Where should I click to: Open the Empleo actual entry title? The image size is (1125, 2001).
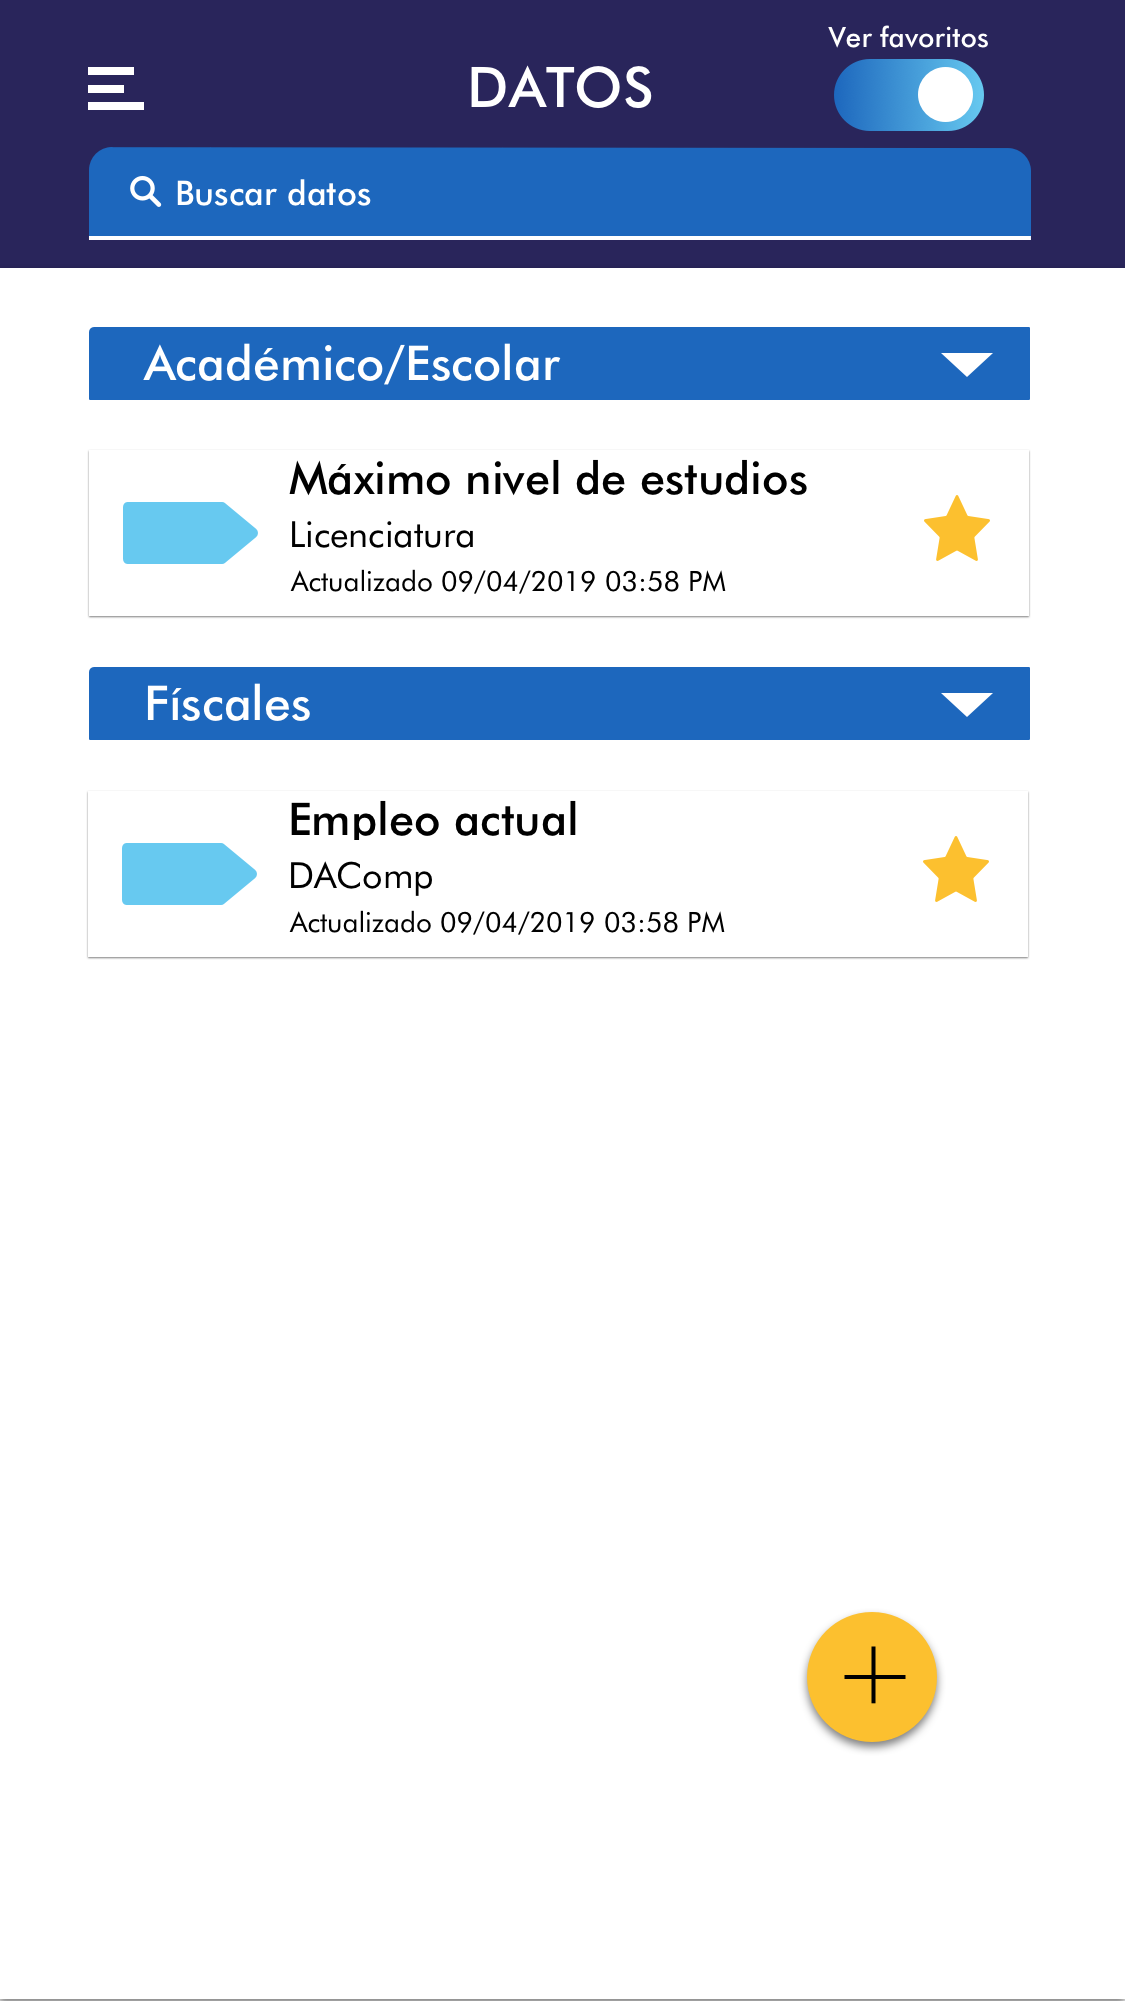(x=433, y=821)
